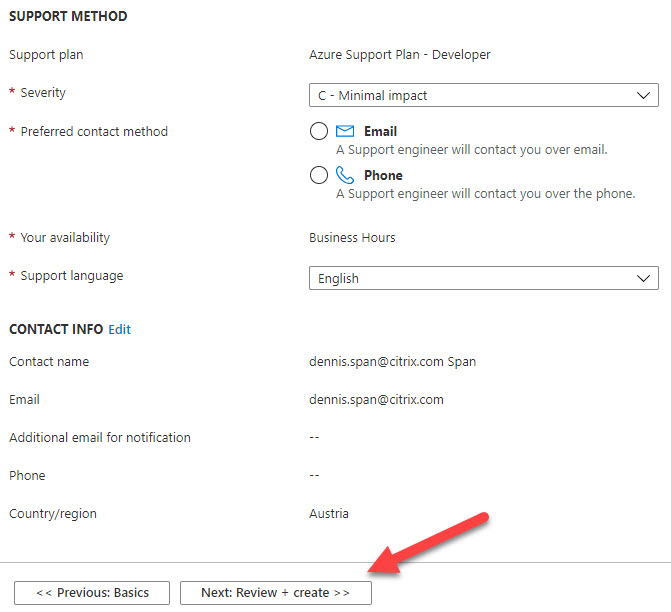Image resolution: width=671 pixels, height=612 pixels.
Task: Click the CONTACT INFO heading
Action: [56, 329]
